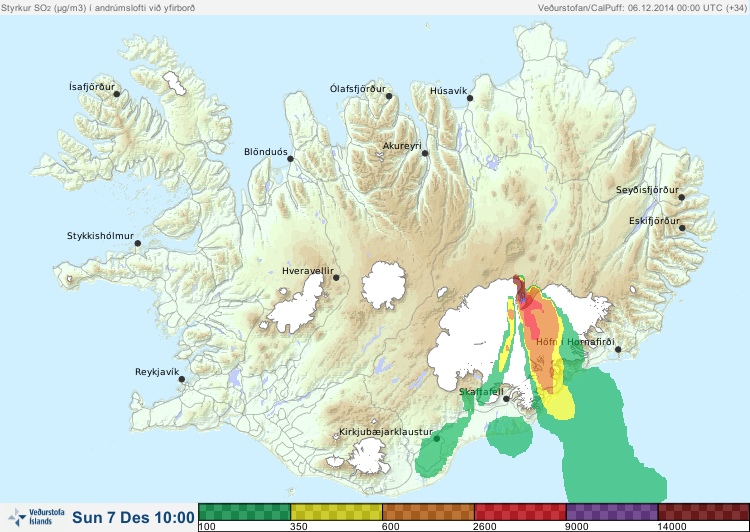Viewport: 750px width, 532px height.
Task: Click the Akureyri label
Action: [402, 146]
